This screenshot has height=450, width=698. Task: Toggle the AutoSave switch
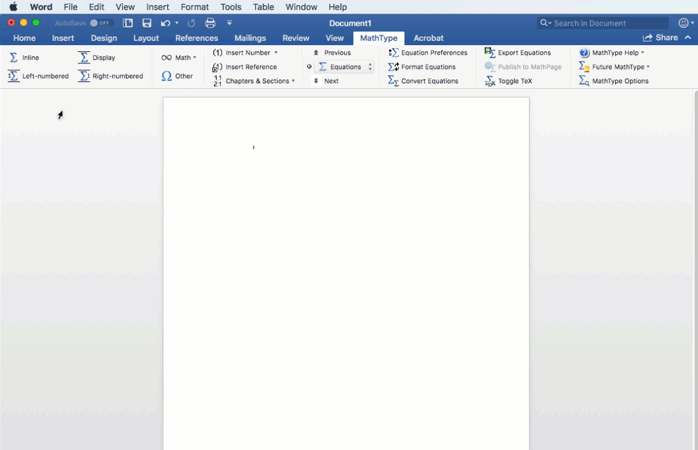[x=100, y=23]
